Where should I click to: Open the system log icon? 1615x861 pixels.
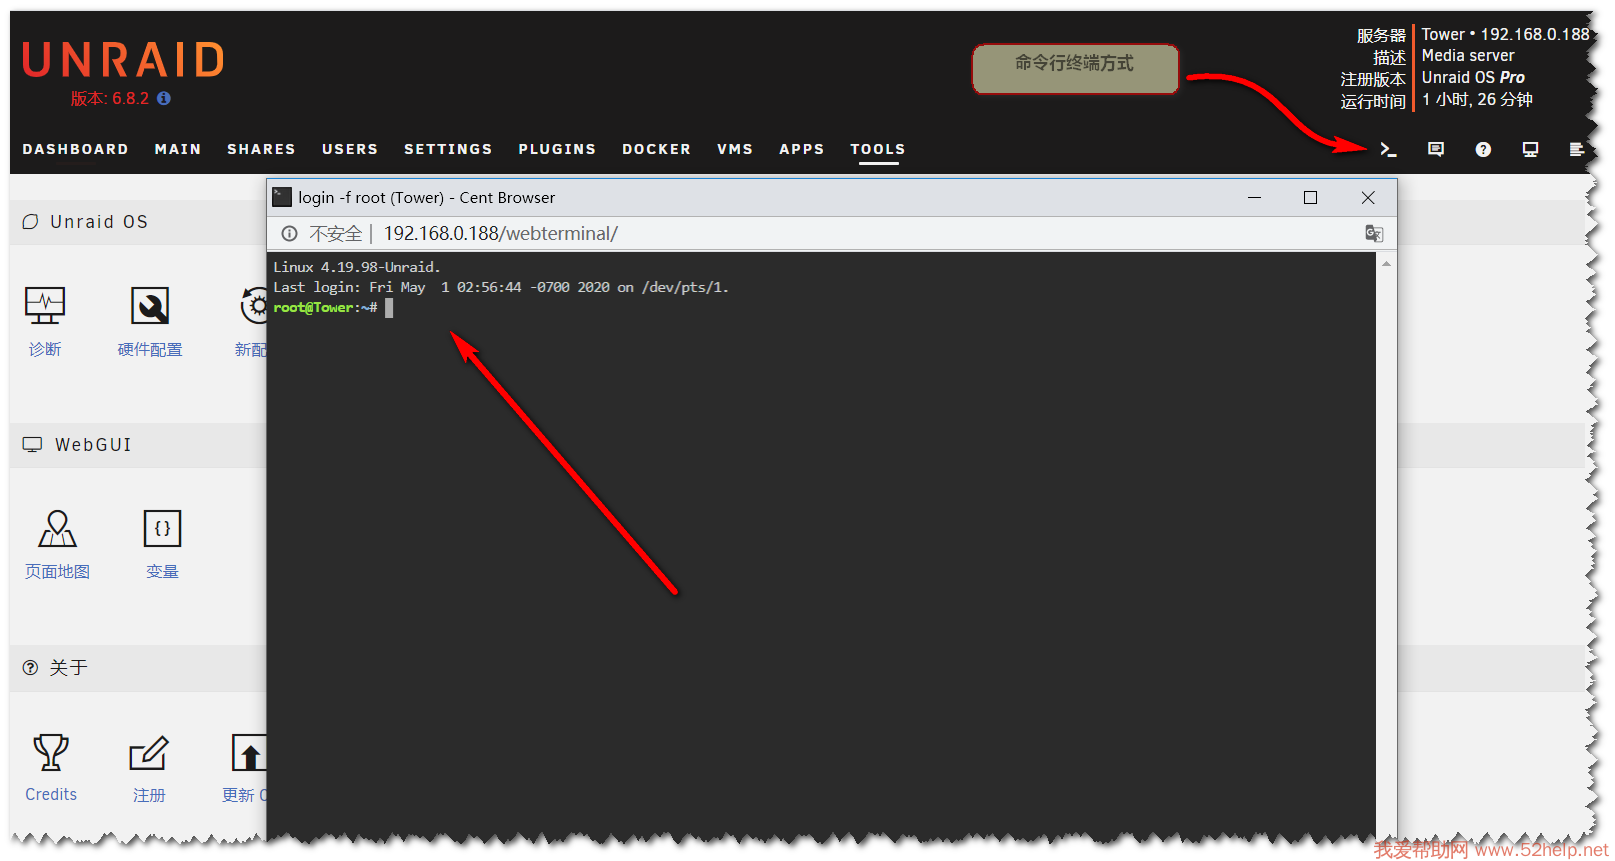[x=1576, y=149]
